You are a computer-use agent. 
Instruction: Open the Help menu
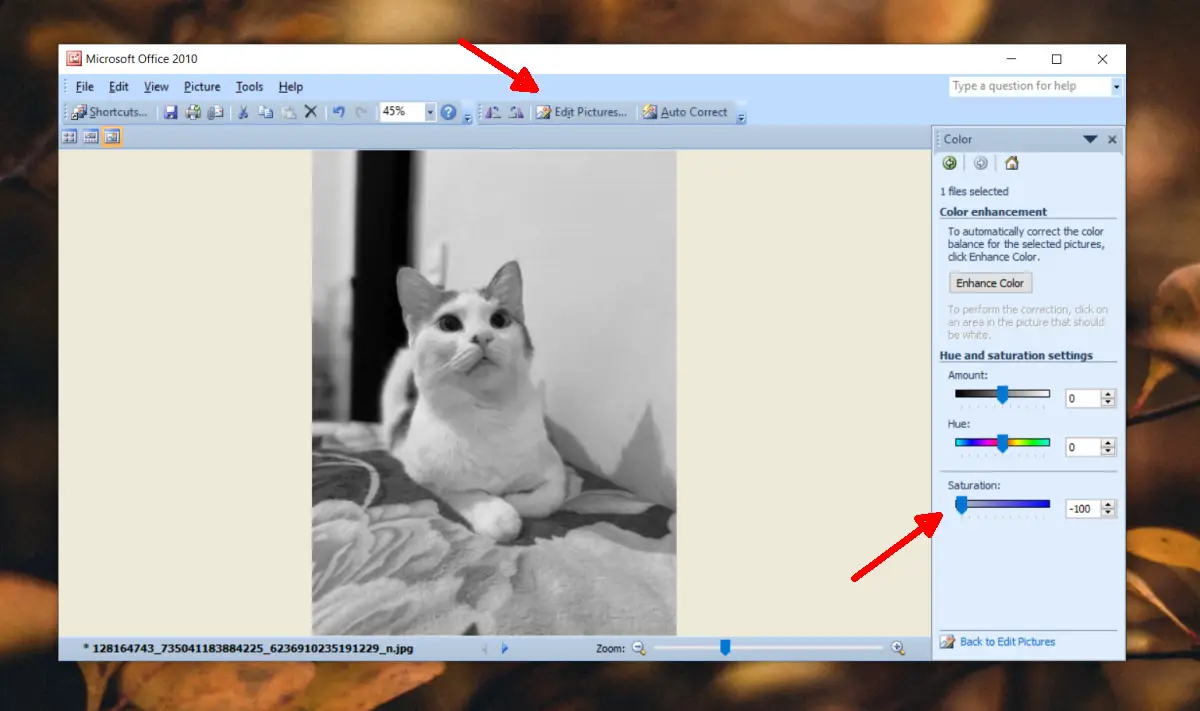coord(291,87)
